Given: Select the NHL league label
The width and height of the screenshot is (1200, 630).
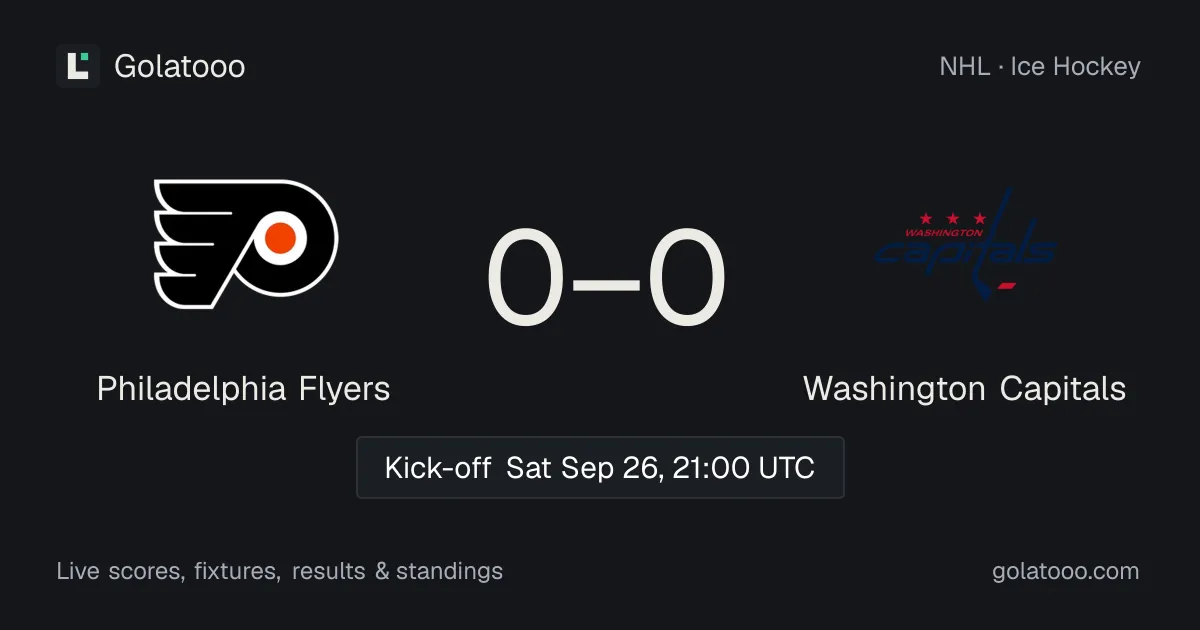Looking at the screenshot, I should [x=964, y=67].
